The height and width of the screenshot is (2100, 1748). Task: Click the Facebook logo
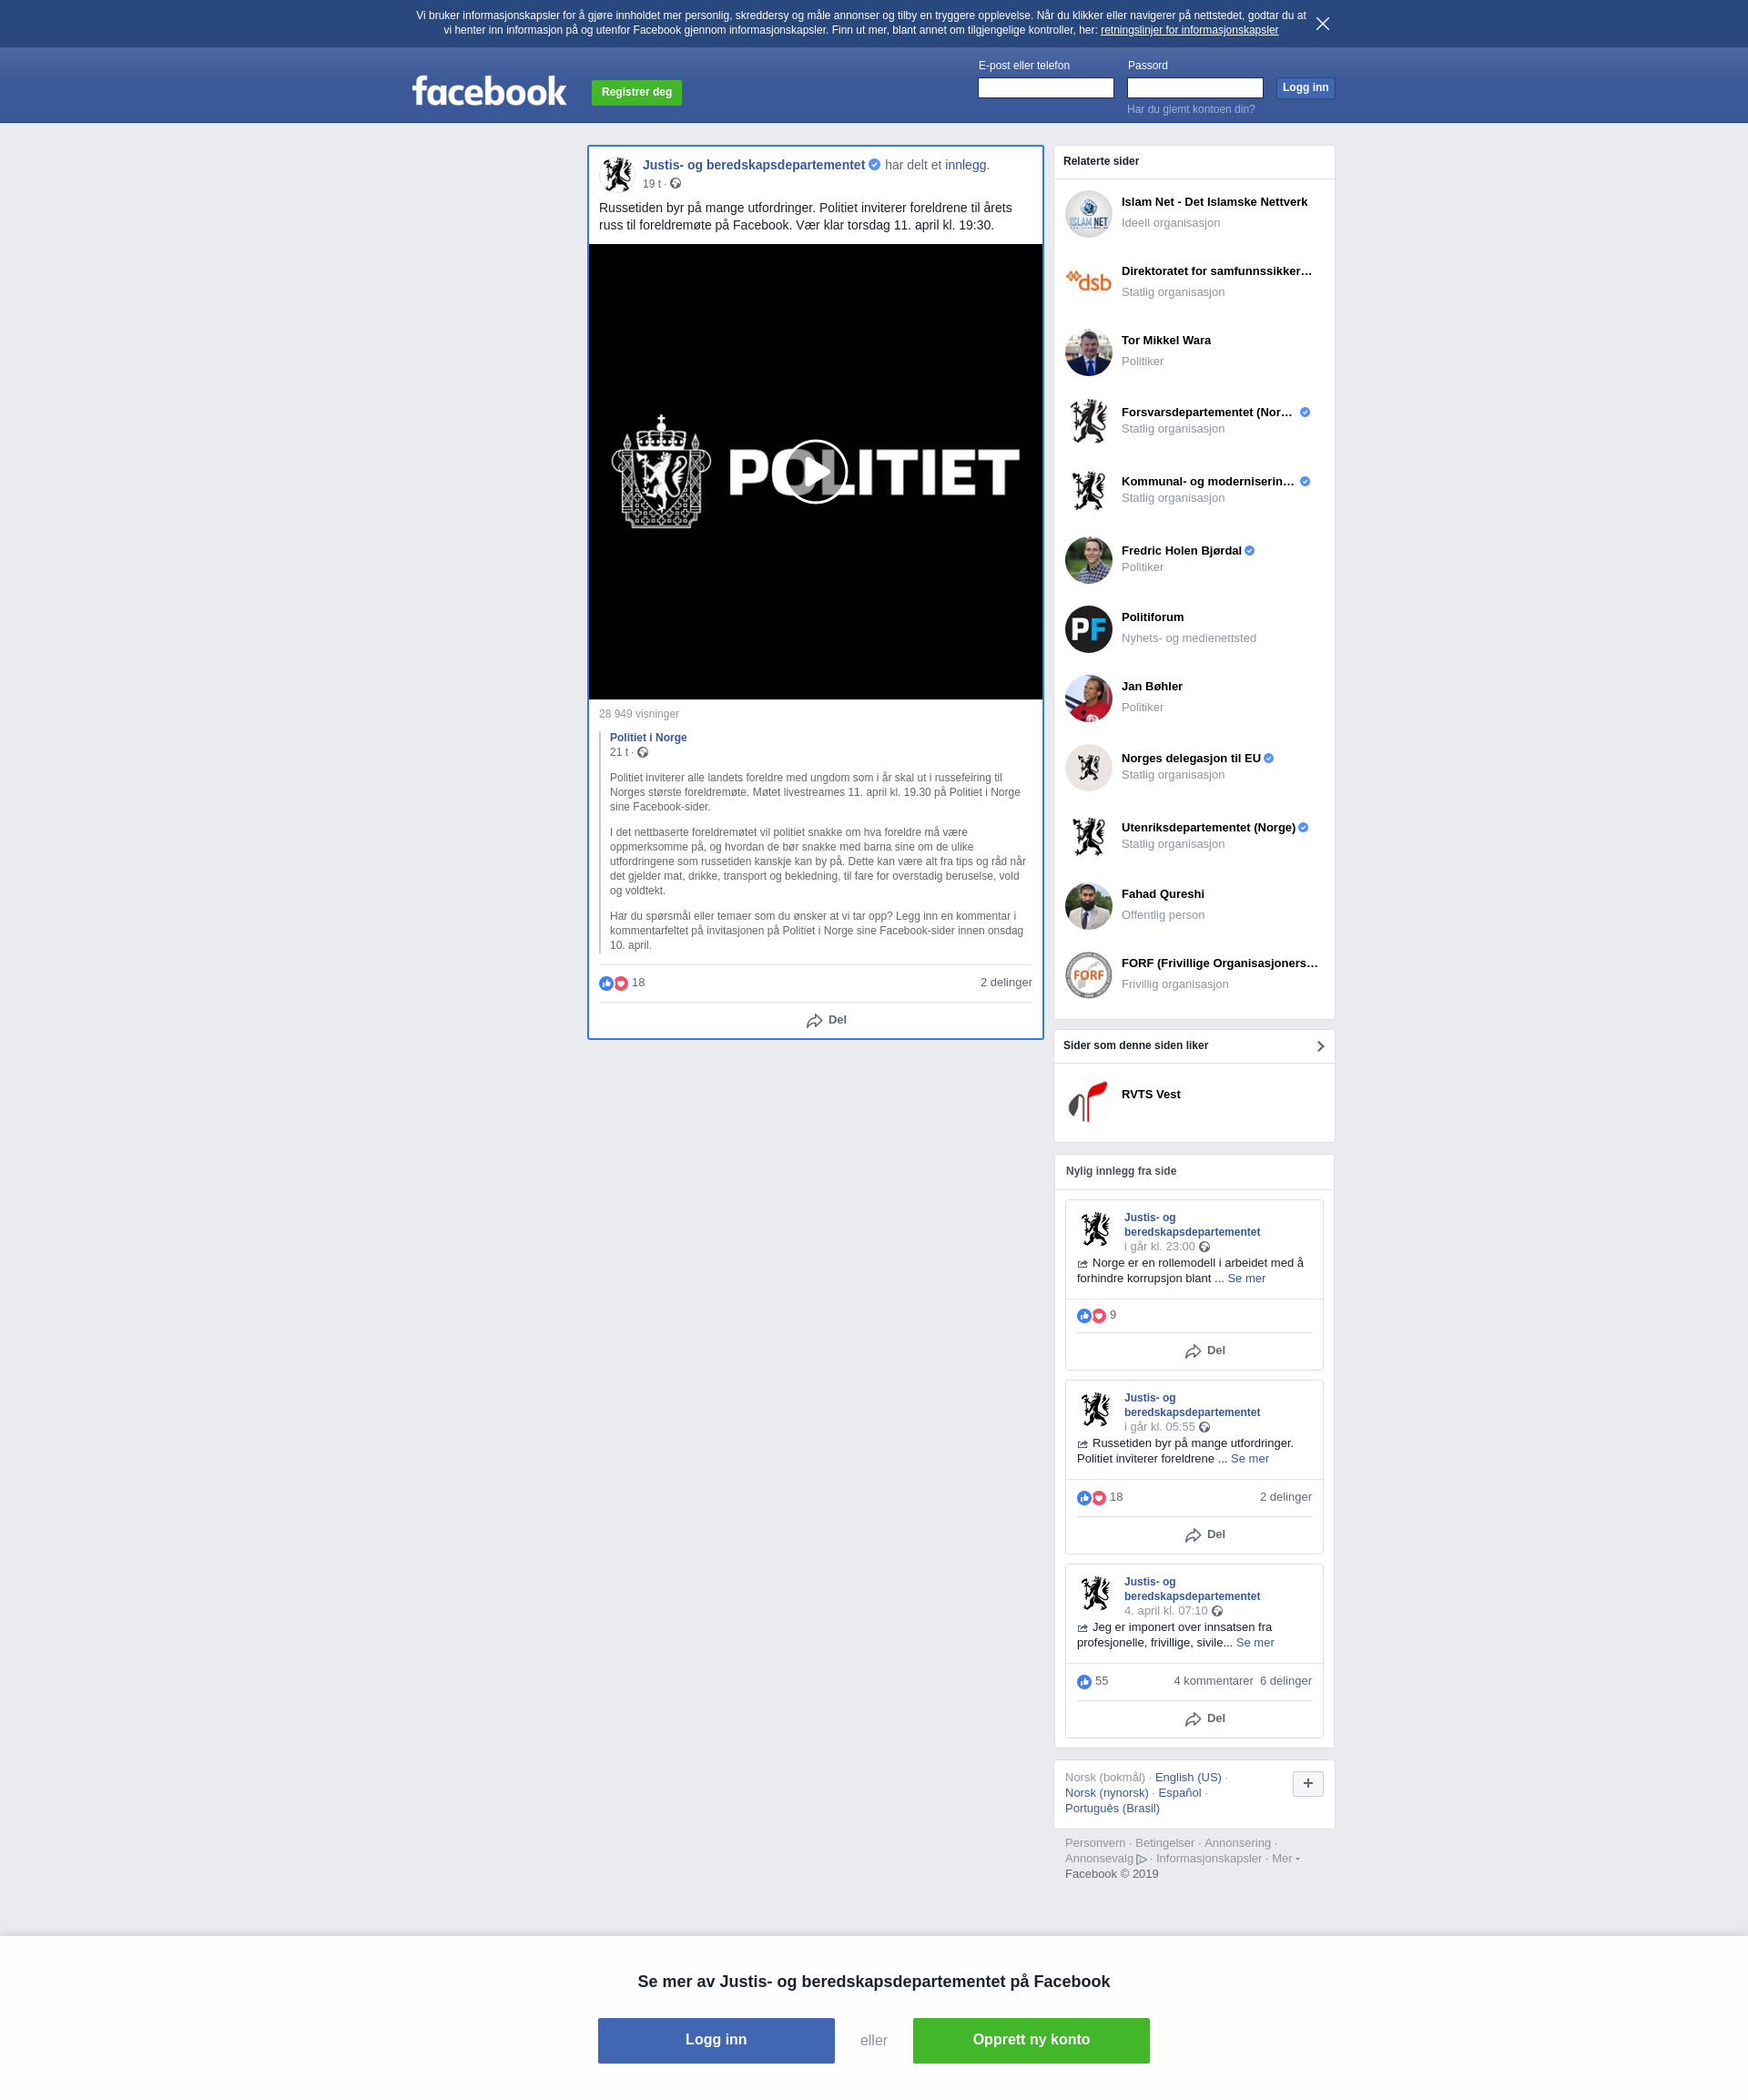pyautogui.click(x=489, y=91)
